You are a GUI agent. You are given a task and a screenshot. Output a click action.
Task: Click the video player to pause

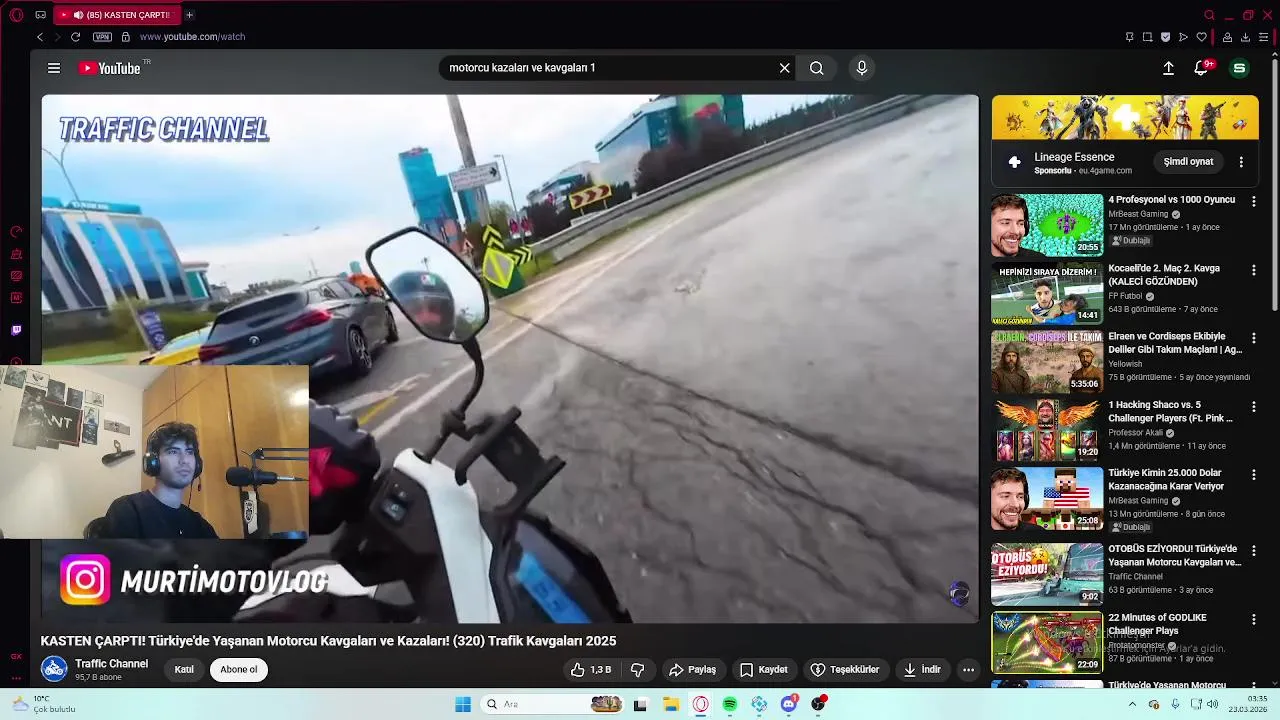510,358
